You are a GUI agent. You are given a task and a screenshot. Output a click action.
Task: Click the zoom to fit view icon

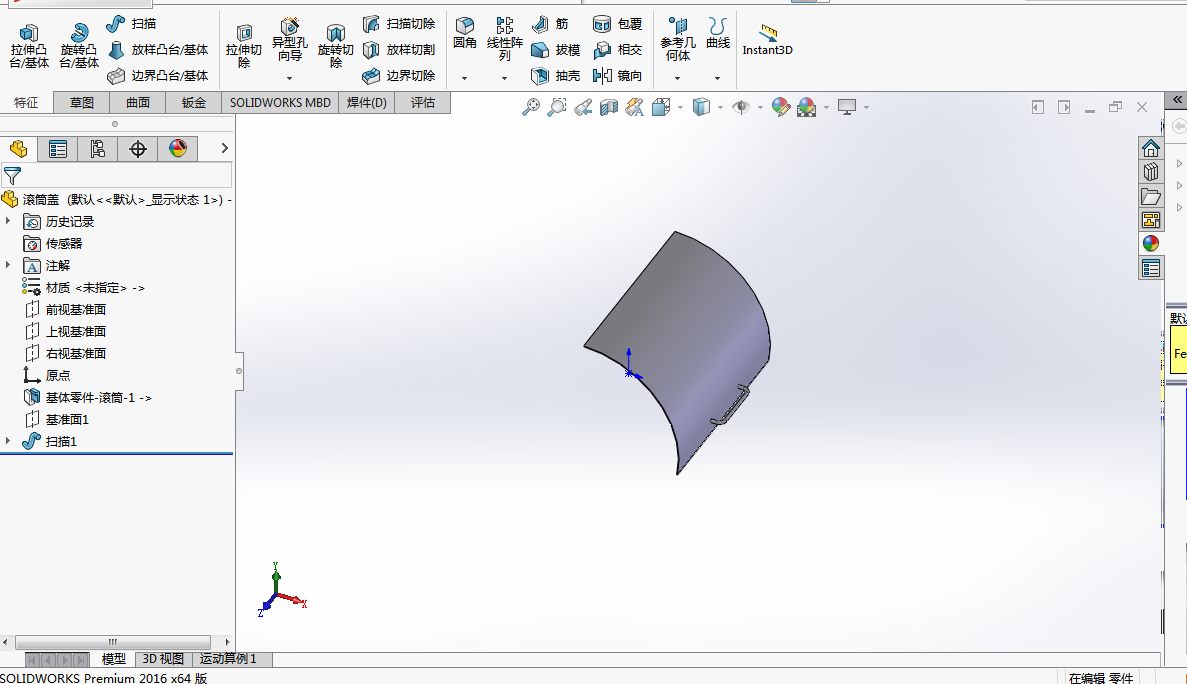tap(531, 107)
